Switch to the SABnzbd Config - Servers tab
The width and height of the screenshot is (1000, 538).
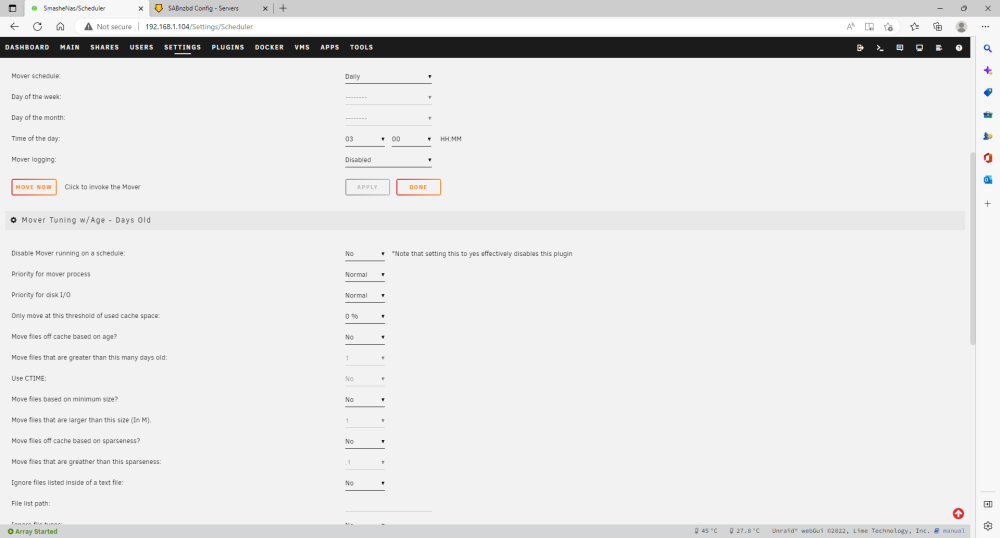(x=212, y=8)
